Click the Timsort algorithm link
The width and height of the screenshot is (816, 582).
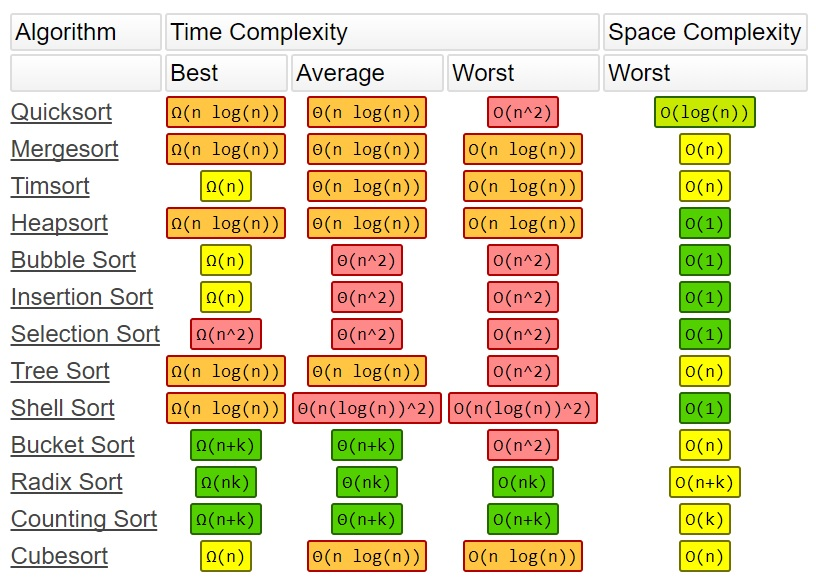coord(50,186)
